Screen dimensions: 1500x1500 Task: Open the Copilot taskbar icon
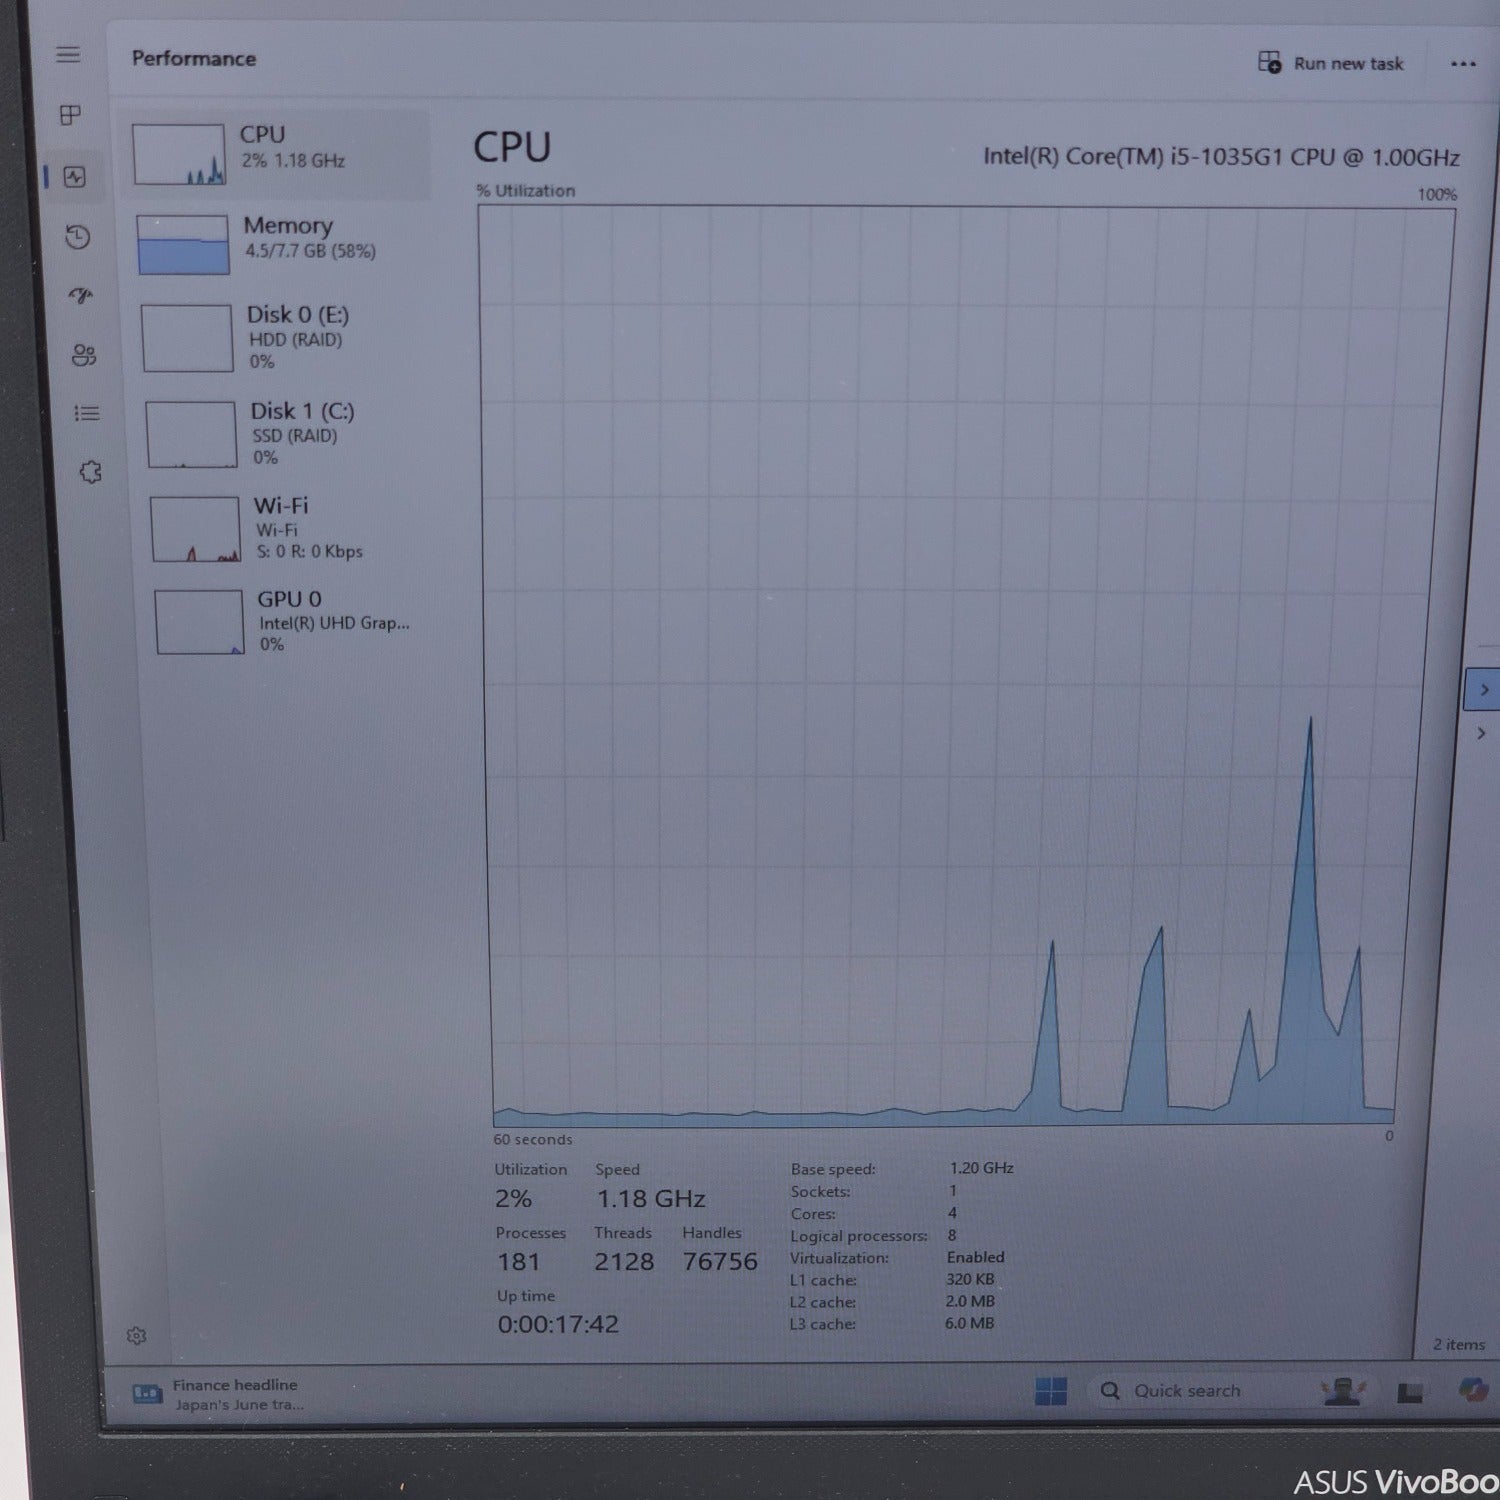pos(1474,1389)
